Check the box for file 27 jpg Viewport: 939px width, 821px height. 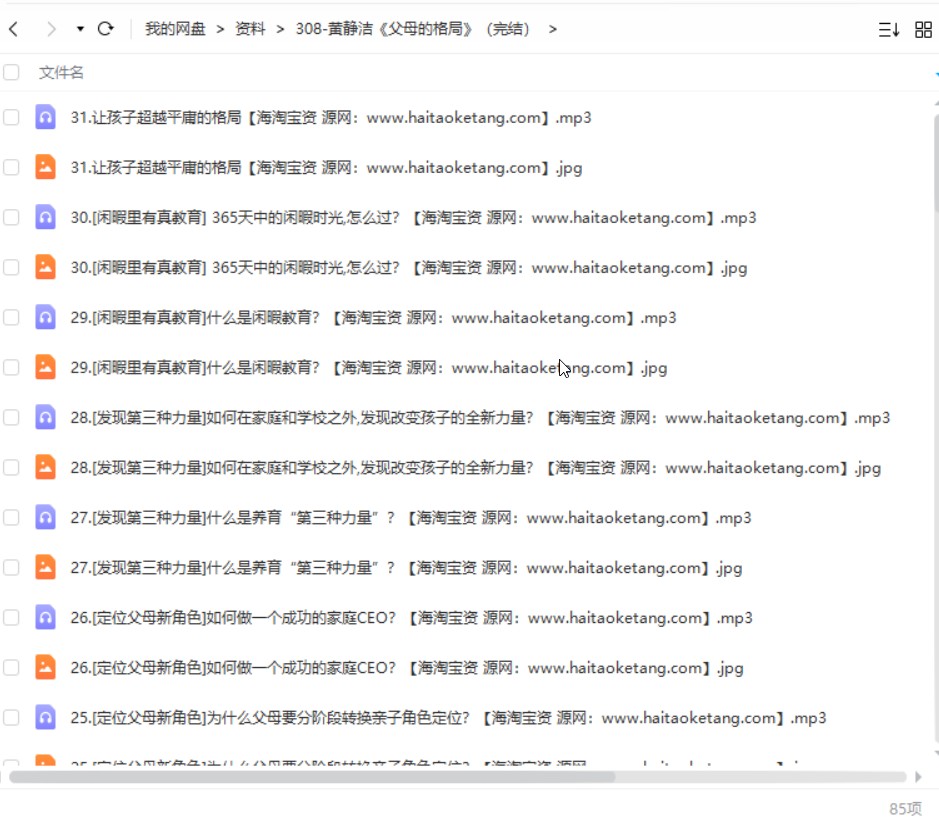[x=11, y=567]
